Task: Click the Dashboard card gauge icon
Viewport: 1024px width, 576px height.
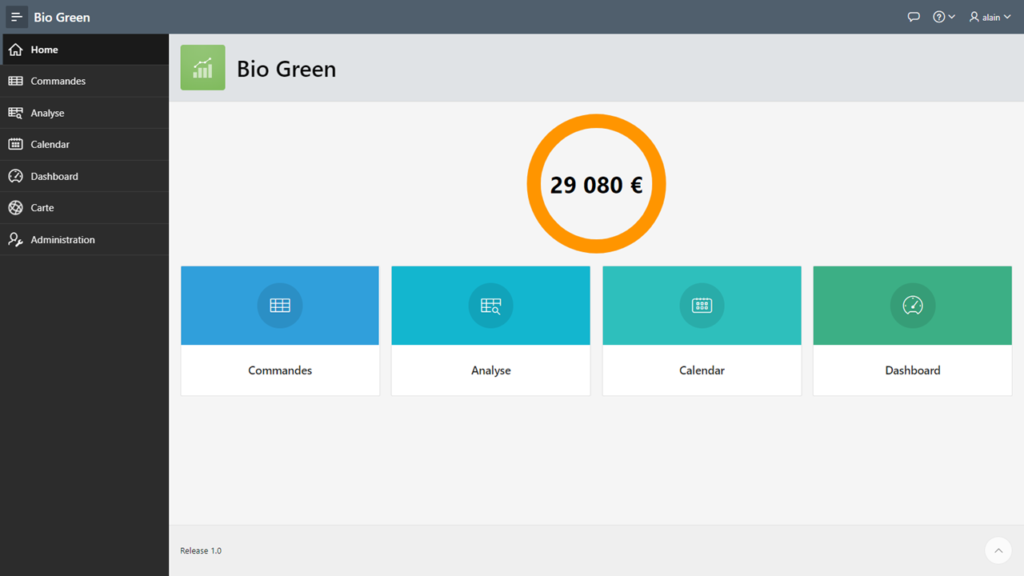Action: click(913, 305)
